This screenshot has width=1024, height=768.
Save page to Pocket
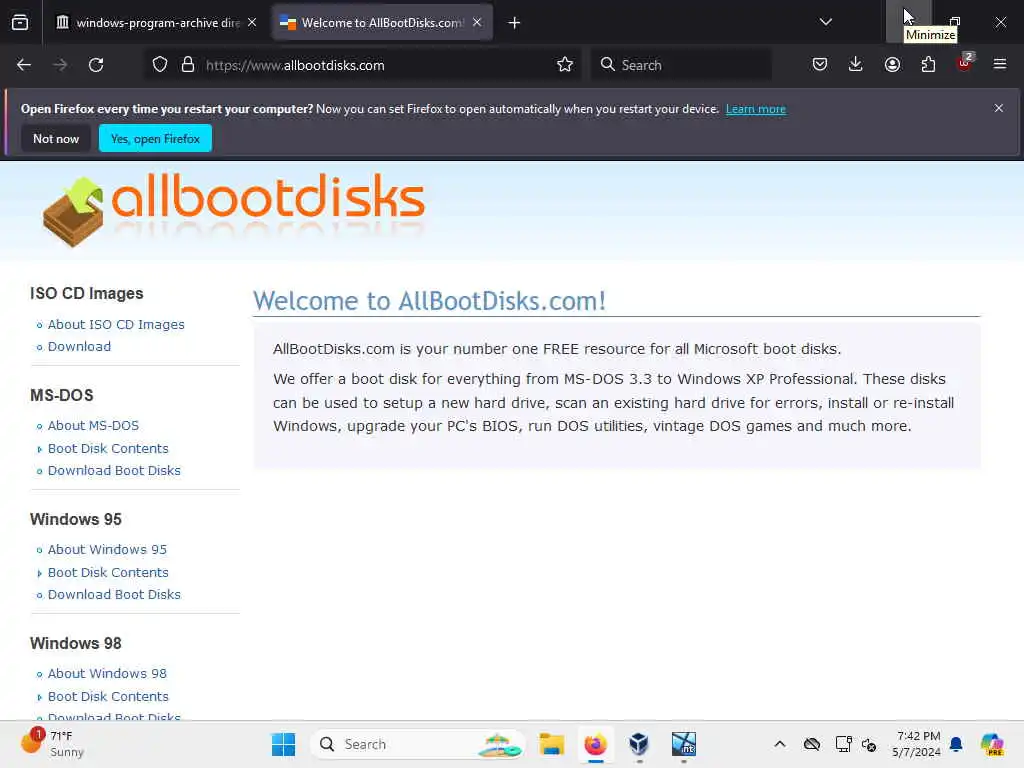tap(820, 65)
